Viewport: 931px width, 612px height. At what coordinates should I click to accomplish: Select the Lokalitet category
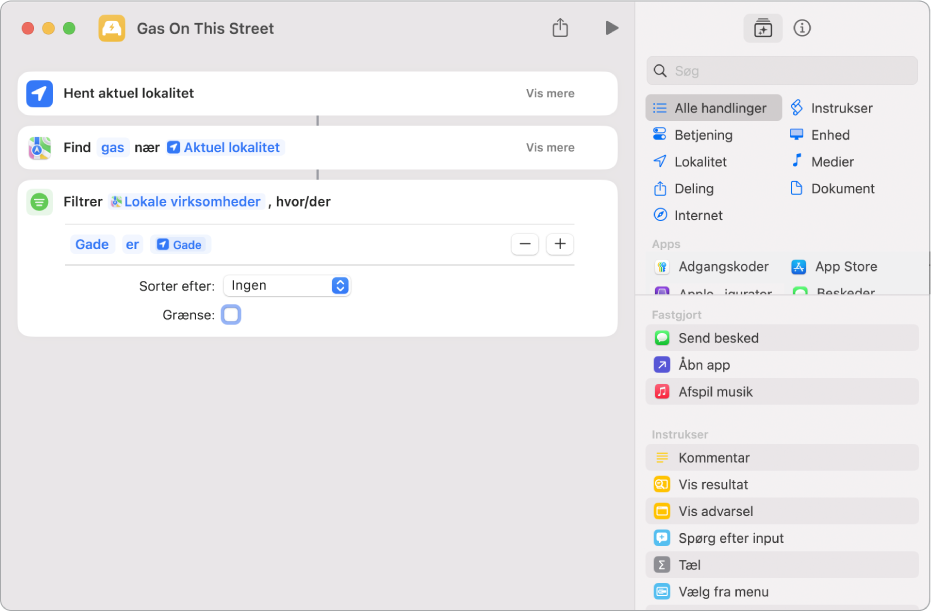690,161
